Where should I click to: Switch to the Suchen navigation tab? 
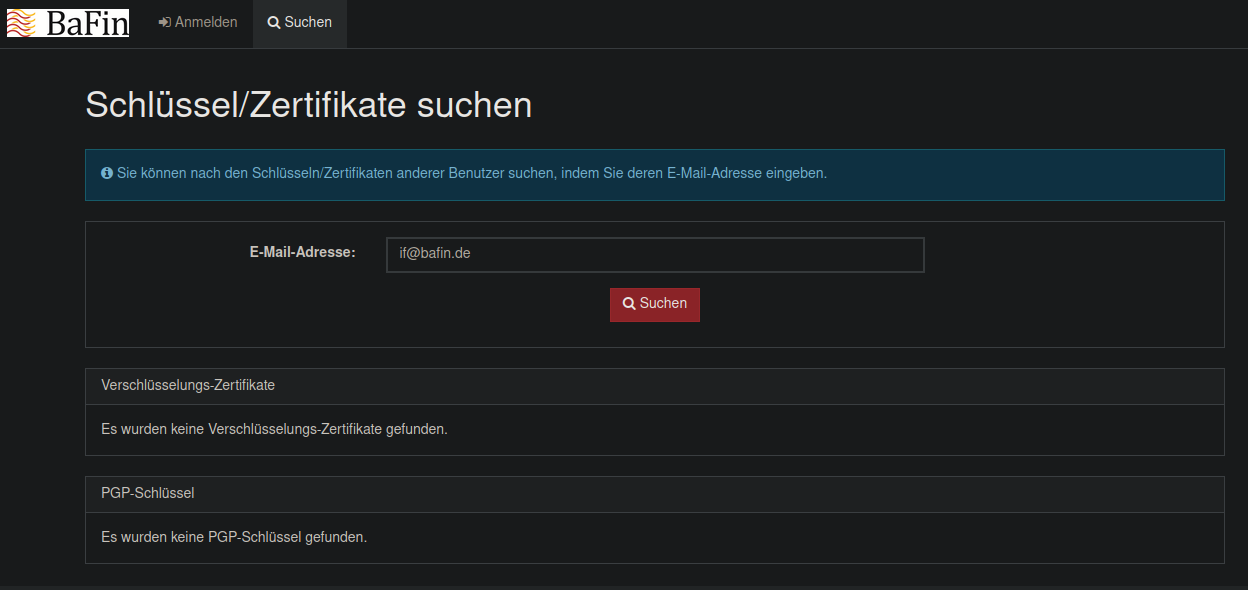300,23
